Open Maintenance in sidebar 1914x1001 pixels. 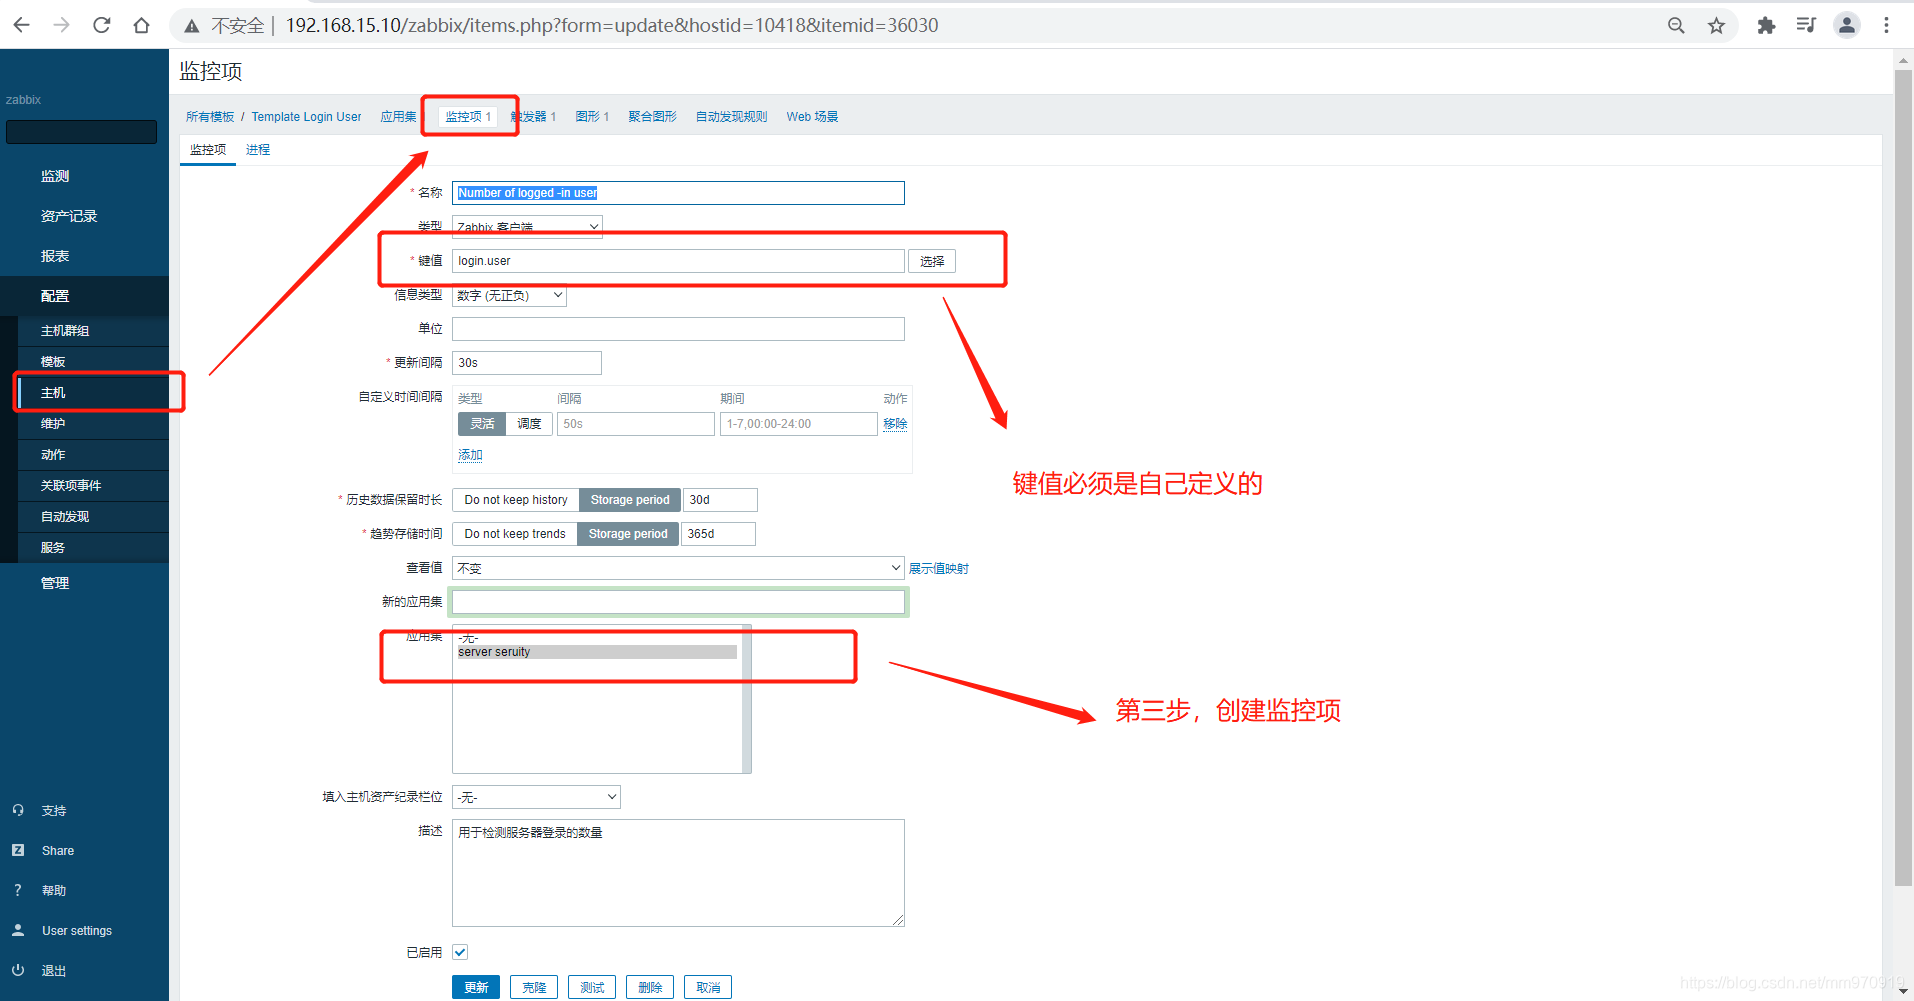[x=53, y=424]
